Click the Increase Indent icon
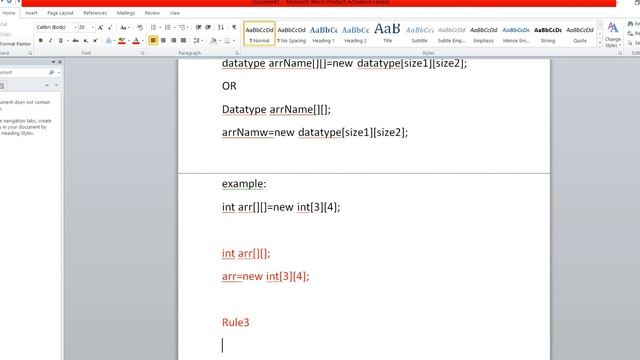 [208, 27]
